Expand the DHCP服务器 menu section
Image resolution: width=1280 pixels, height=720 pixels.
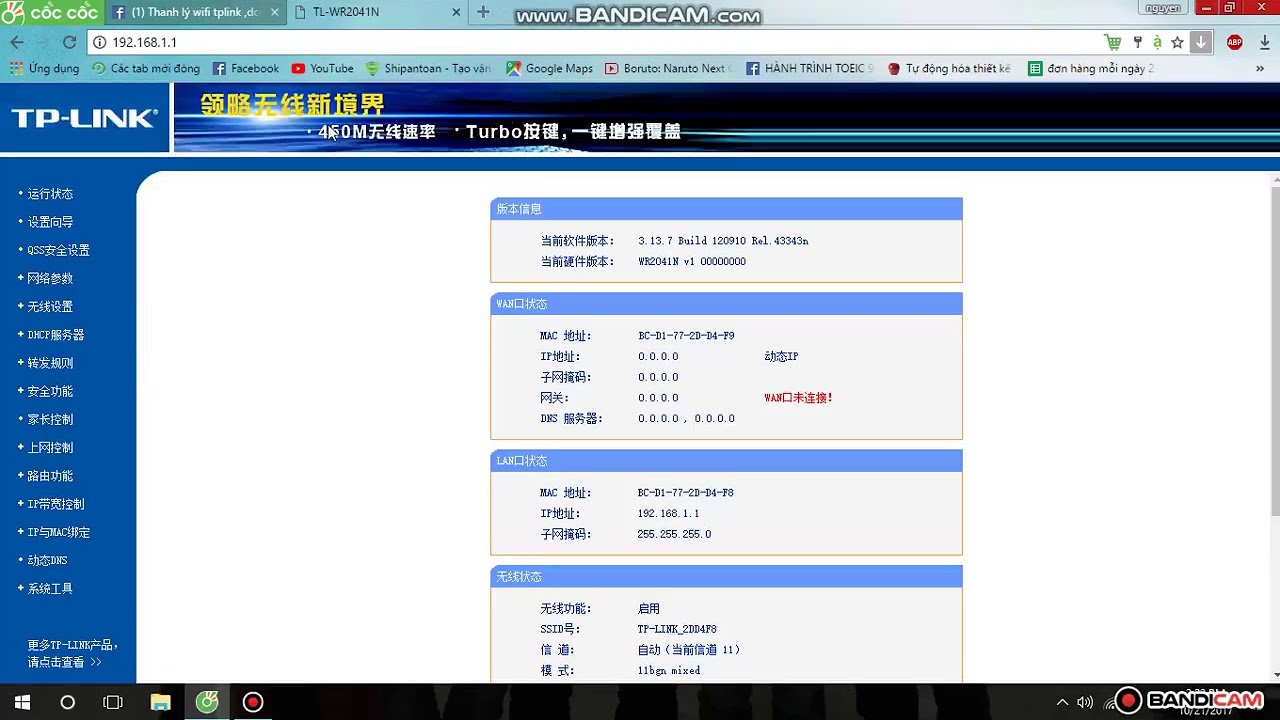pos(56,335)
